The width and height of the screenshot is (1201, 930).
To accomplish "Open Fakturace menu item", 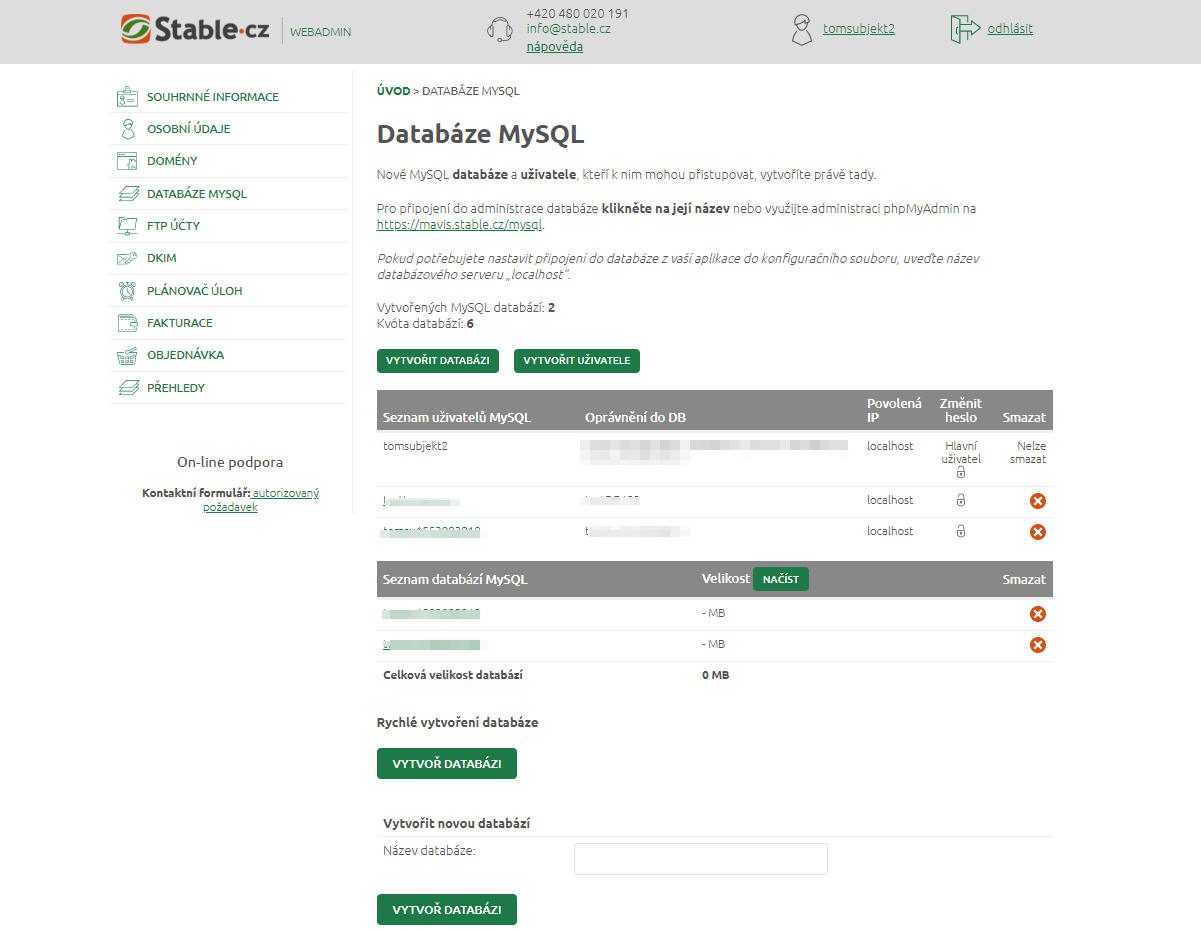I will coord(180,323).
